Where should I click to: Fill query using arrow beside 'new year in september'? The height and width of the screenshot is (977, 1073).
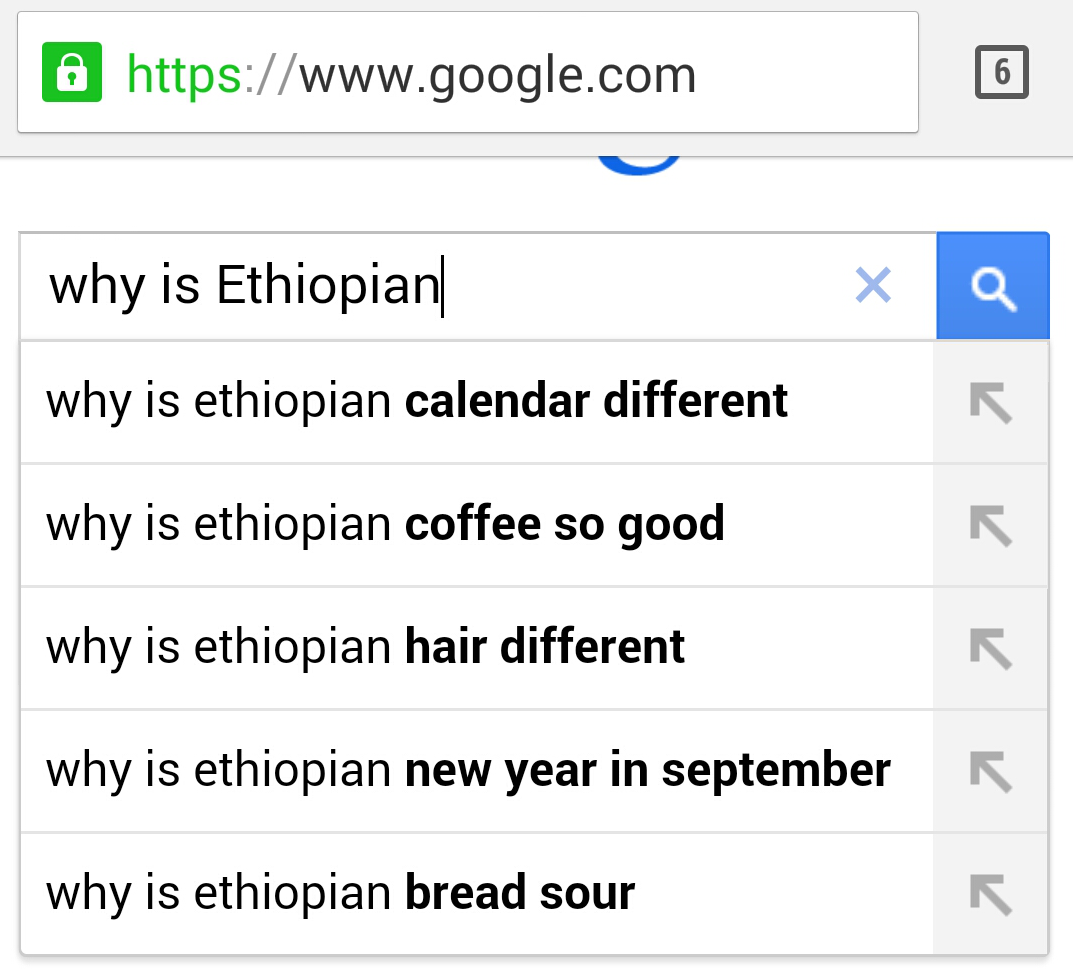pos(990,772)
